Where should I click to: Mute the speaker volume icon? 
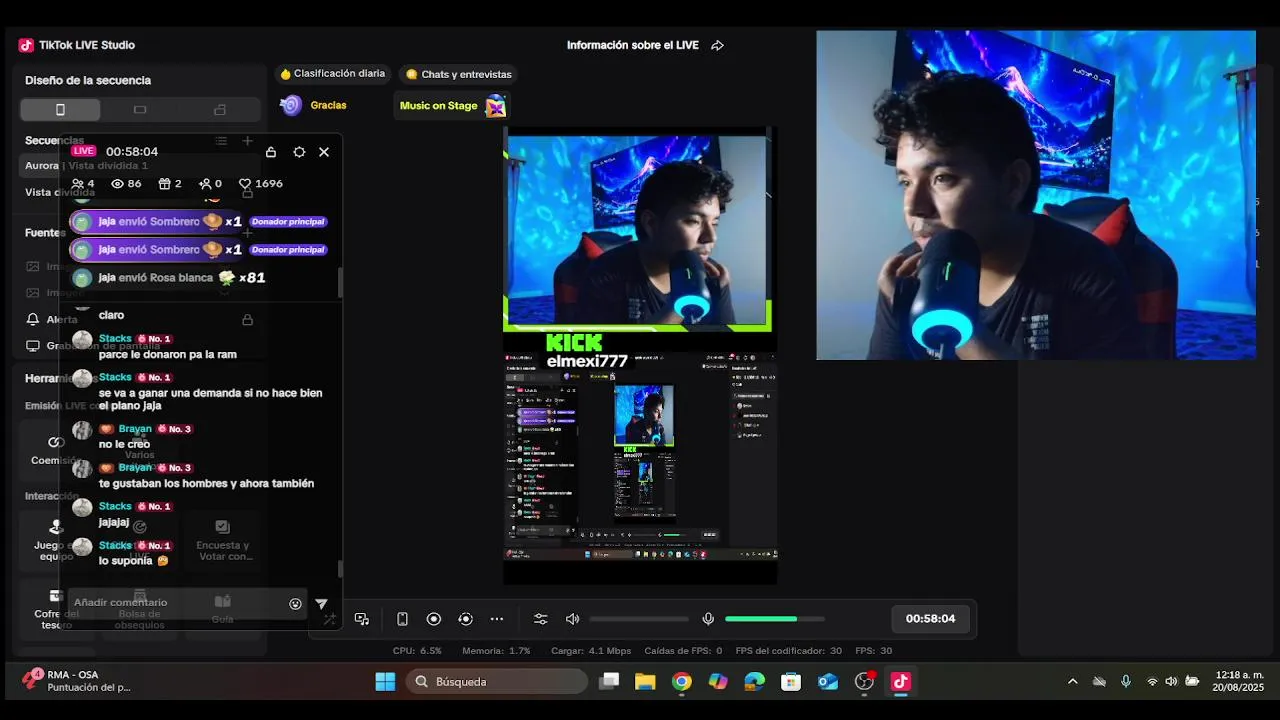tap(572, 619)
